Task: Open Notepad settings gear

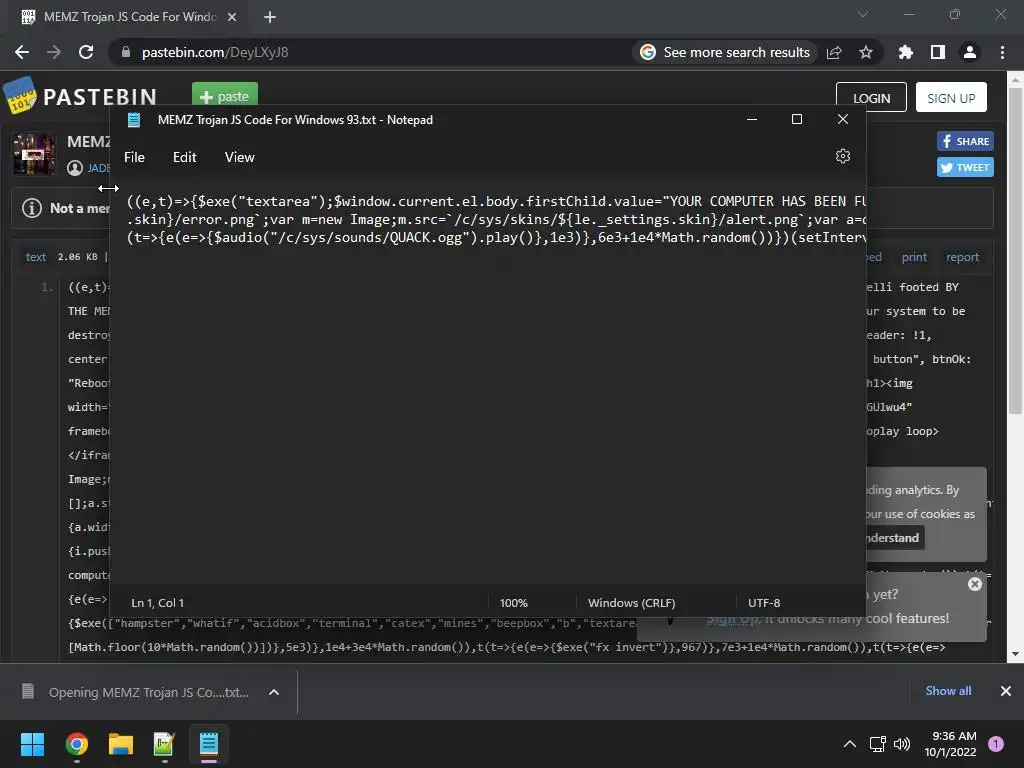Action: point(842,157)
